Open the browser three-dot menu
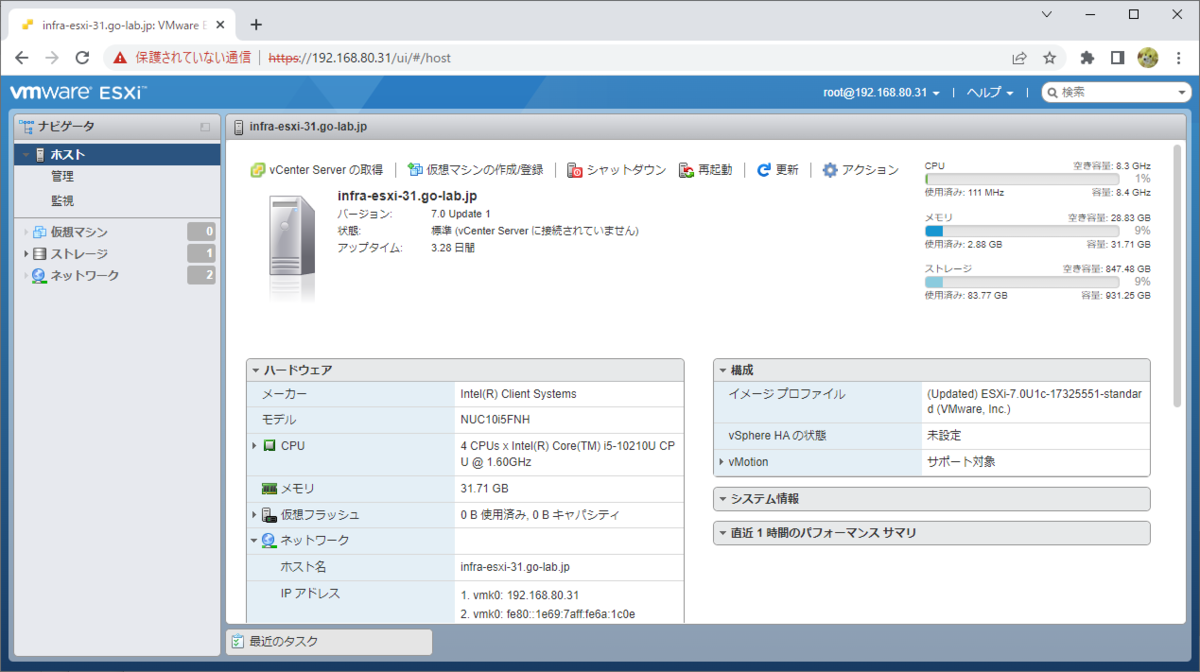Image resolution: width=1200 pixels, height=672 pixels. click(x=1178, y=58)
